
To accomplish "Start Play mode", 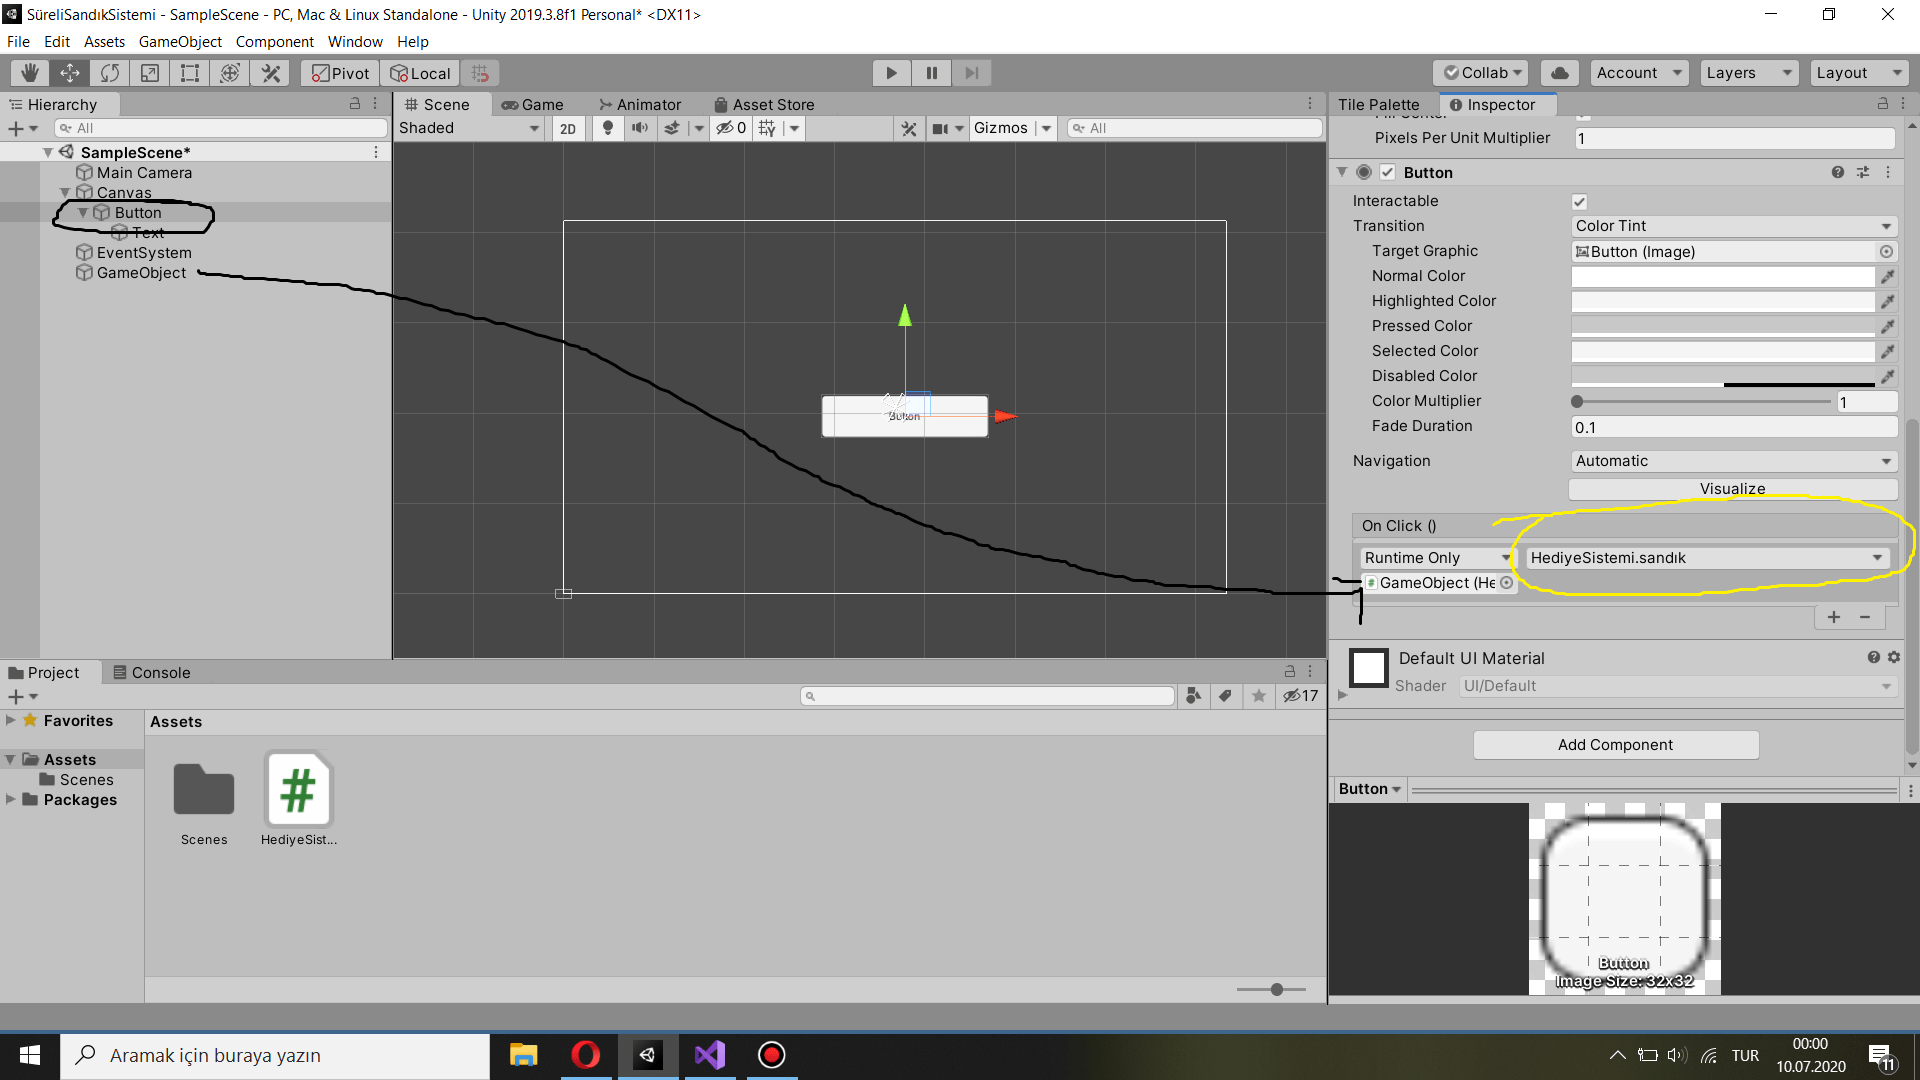I will coord(891,73).
